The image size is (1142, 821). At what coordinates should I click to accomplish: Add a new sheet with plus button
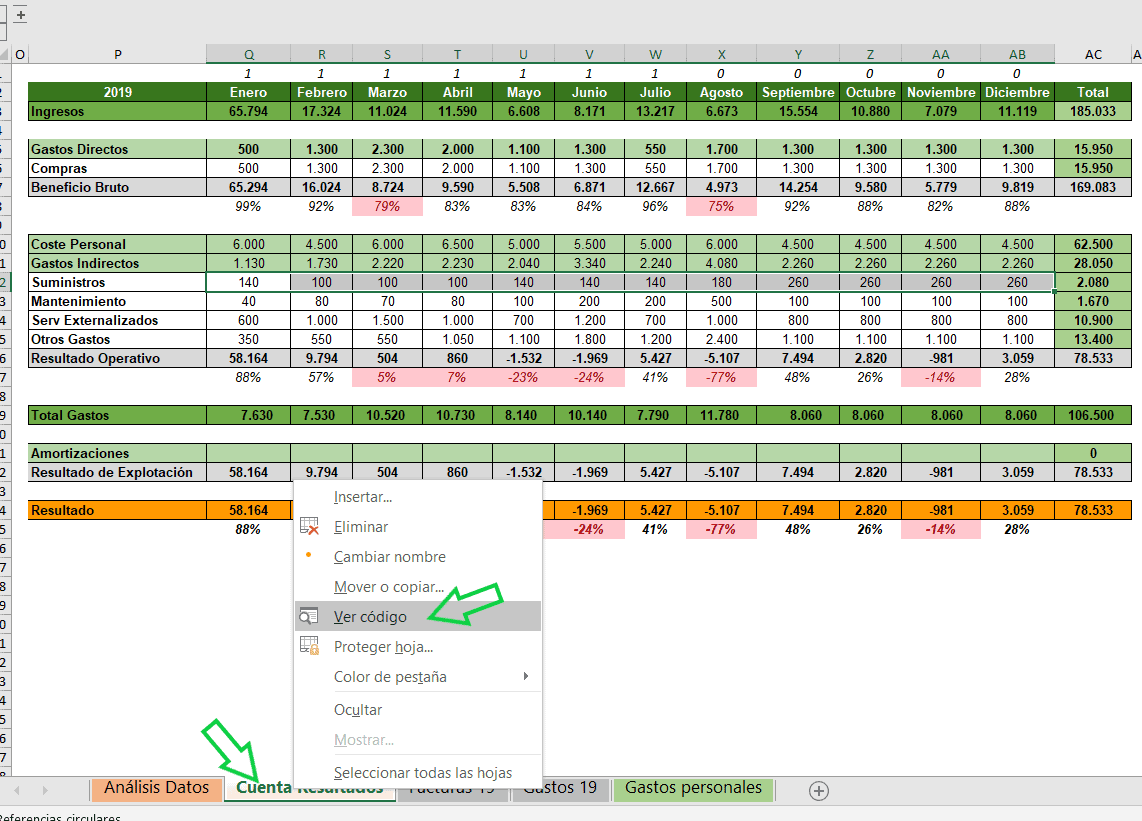pyautogui.click(x=819, y=791)
